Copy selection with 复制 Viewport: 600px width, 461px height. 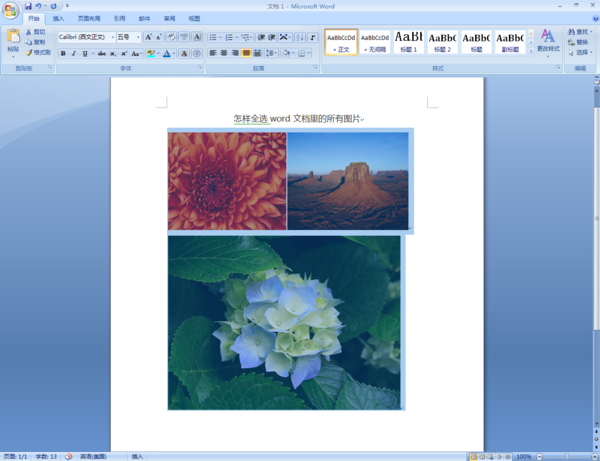(35, 42)
